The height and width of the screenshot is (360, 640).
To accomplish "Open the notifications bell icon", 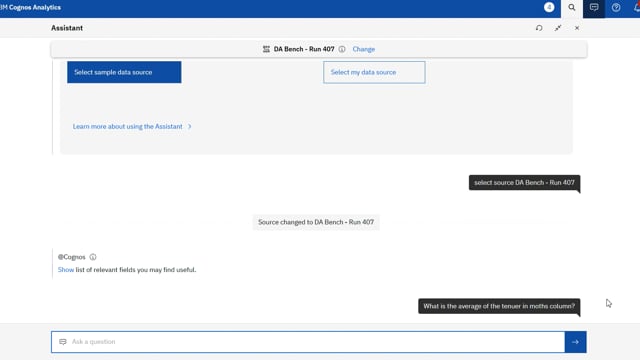I will (x=637, y=7).
